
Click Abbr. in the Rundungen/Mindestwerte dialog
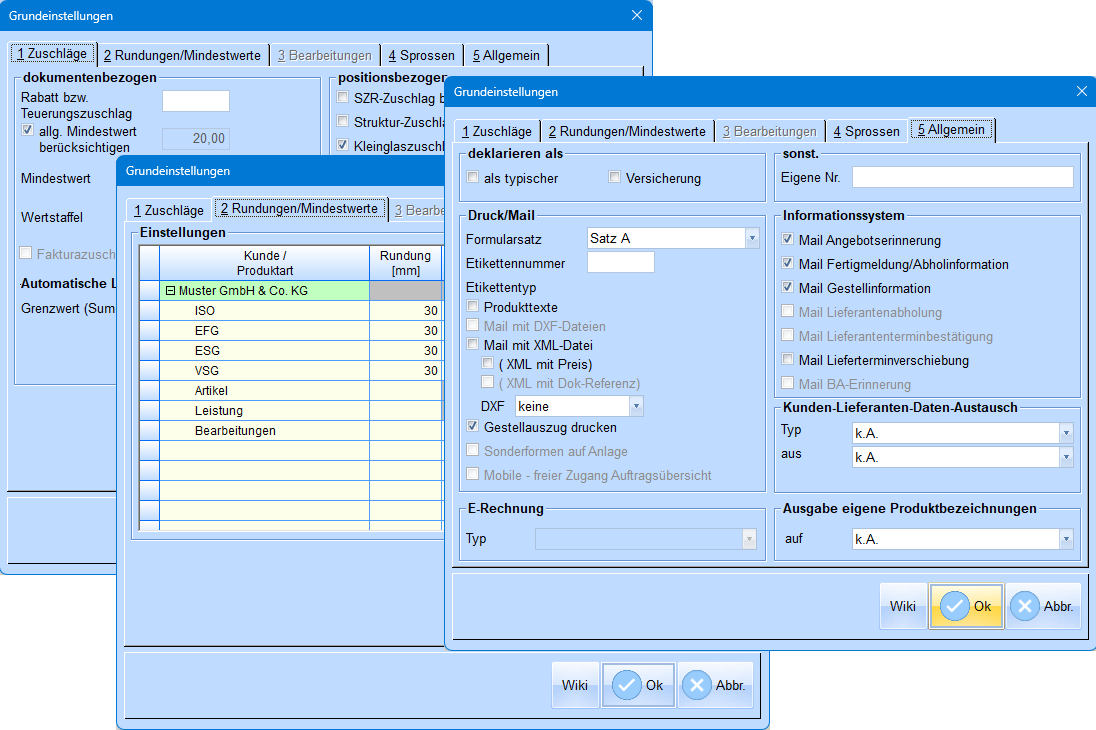pos(715,685)
